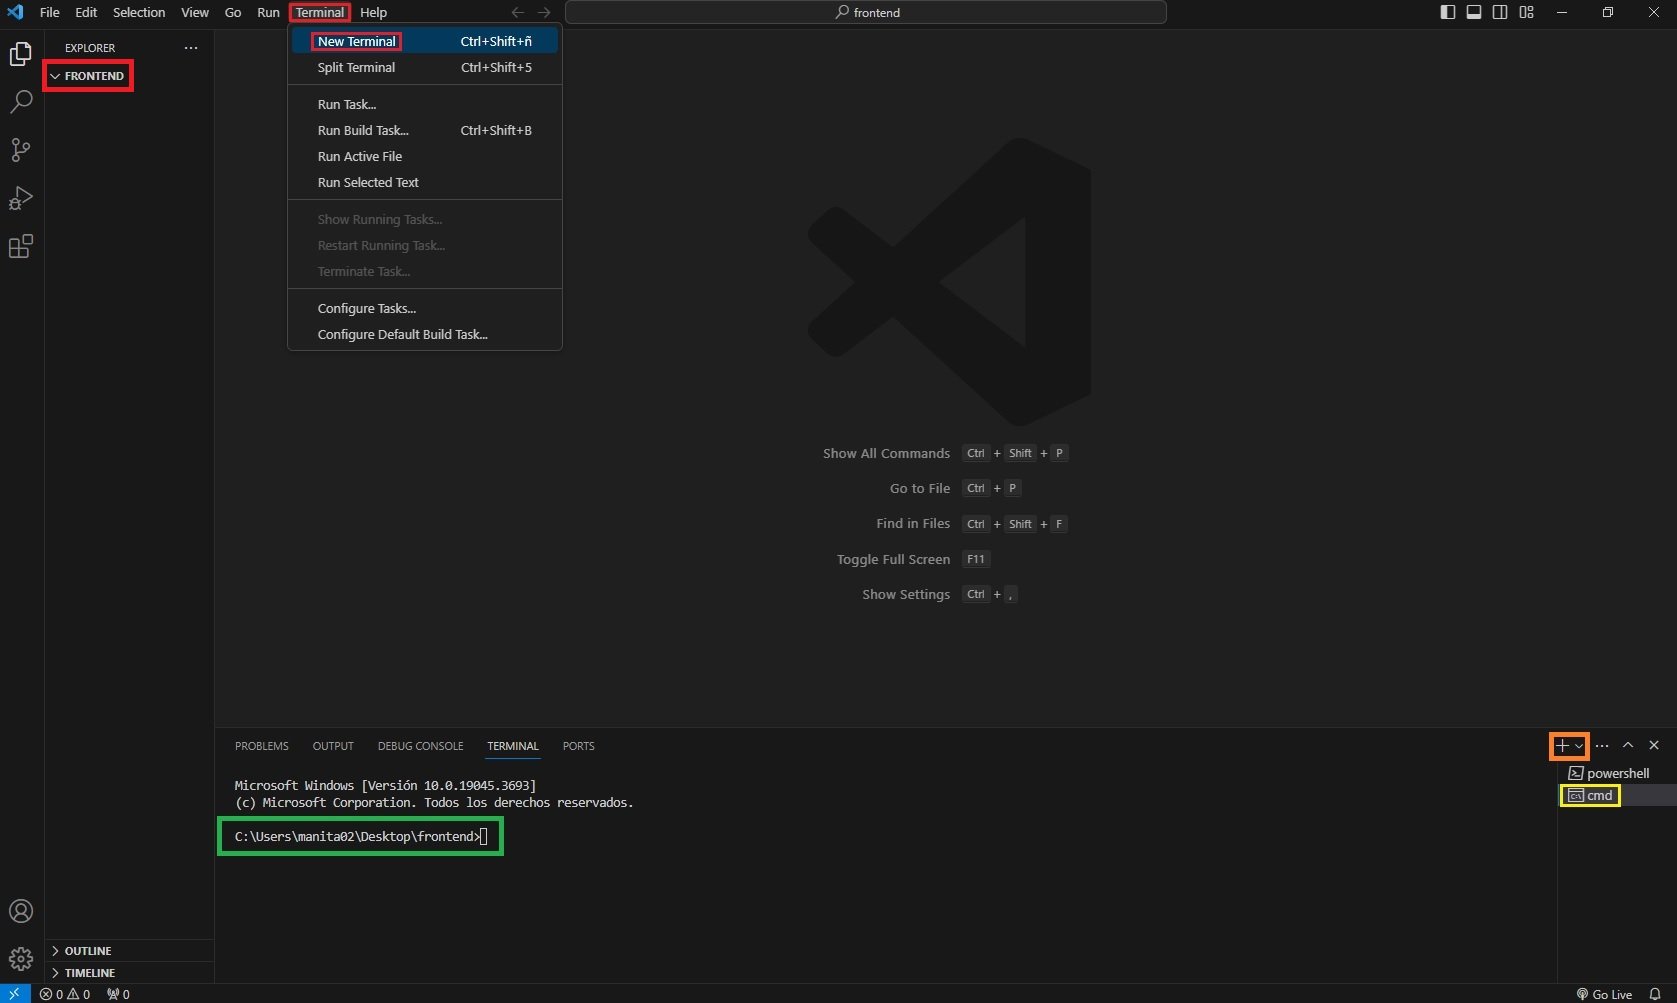This screenshot has width=1677, height=1003.
Task: Click the Go to File label
Action: coord(920,488)
